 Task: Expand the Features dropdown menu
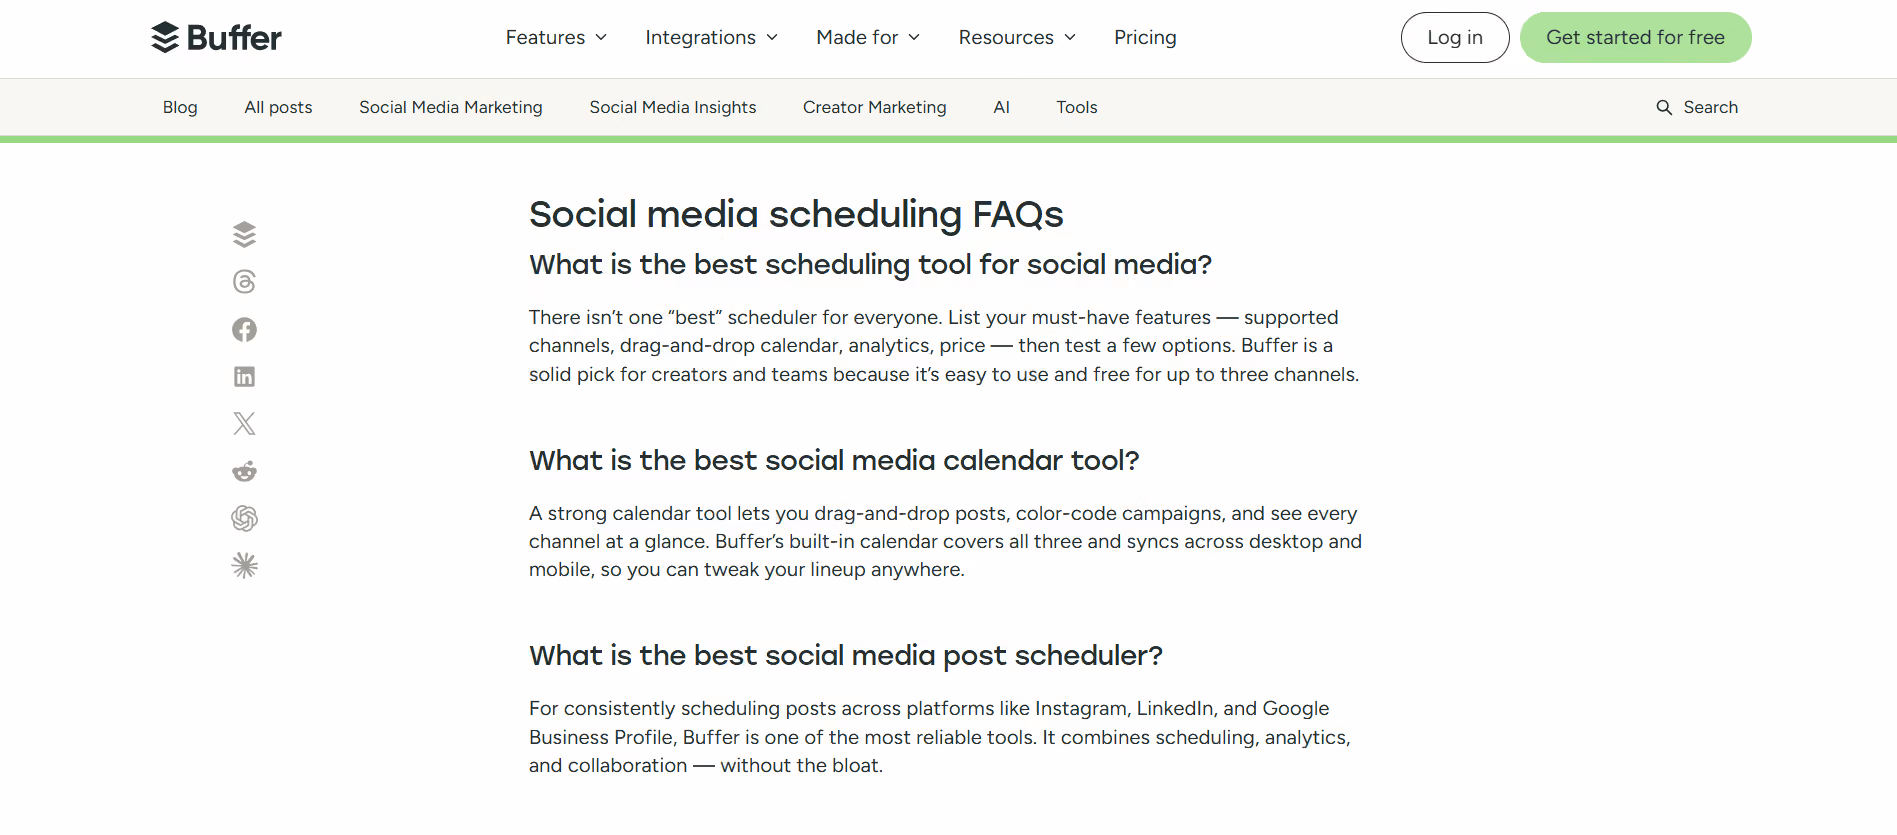(x=556, y=37)
